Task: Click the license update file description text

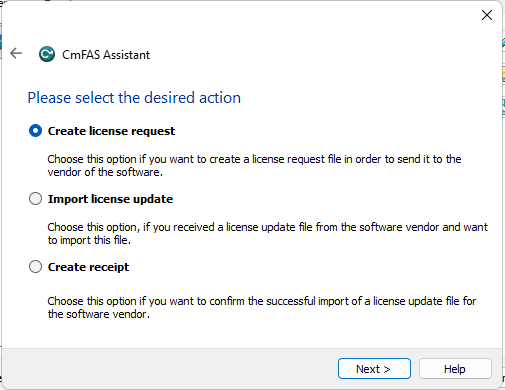Action: click(268, 234)
